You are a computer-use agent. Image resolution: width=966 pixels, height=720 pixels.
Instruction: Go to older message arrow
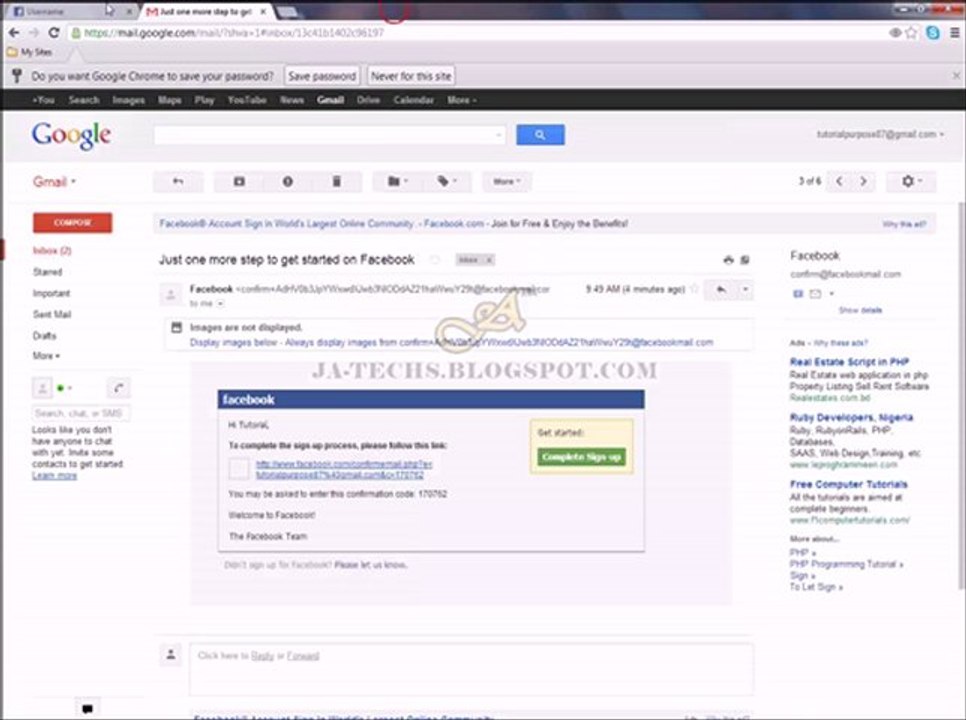pos(863,181)
